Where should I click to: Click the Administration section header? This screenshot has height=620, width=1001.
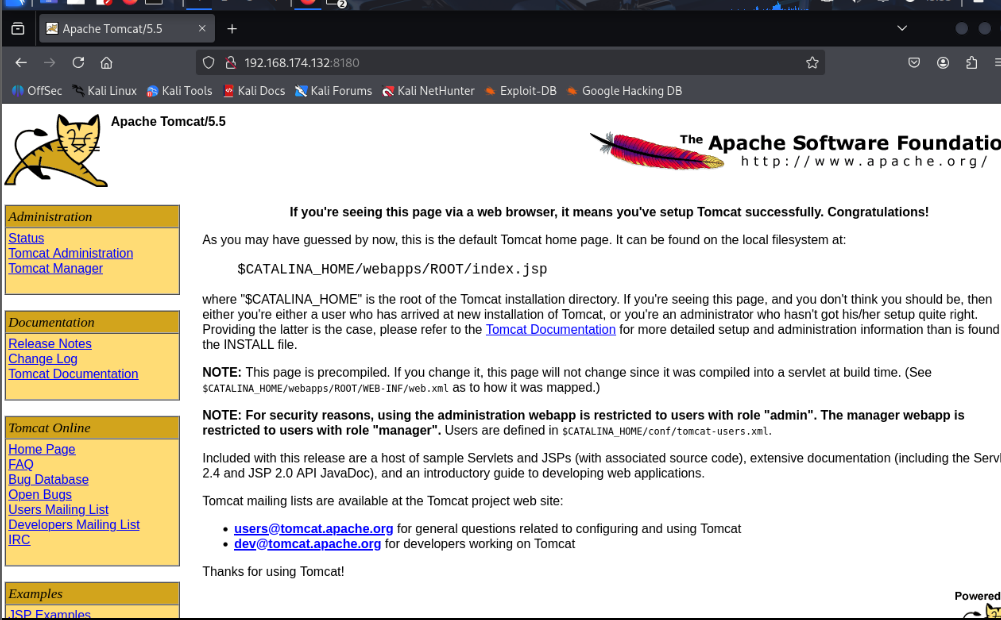(x=92, y=216)
